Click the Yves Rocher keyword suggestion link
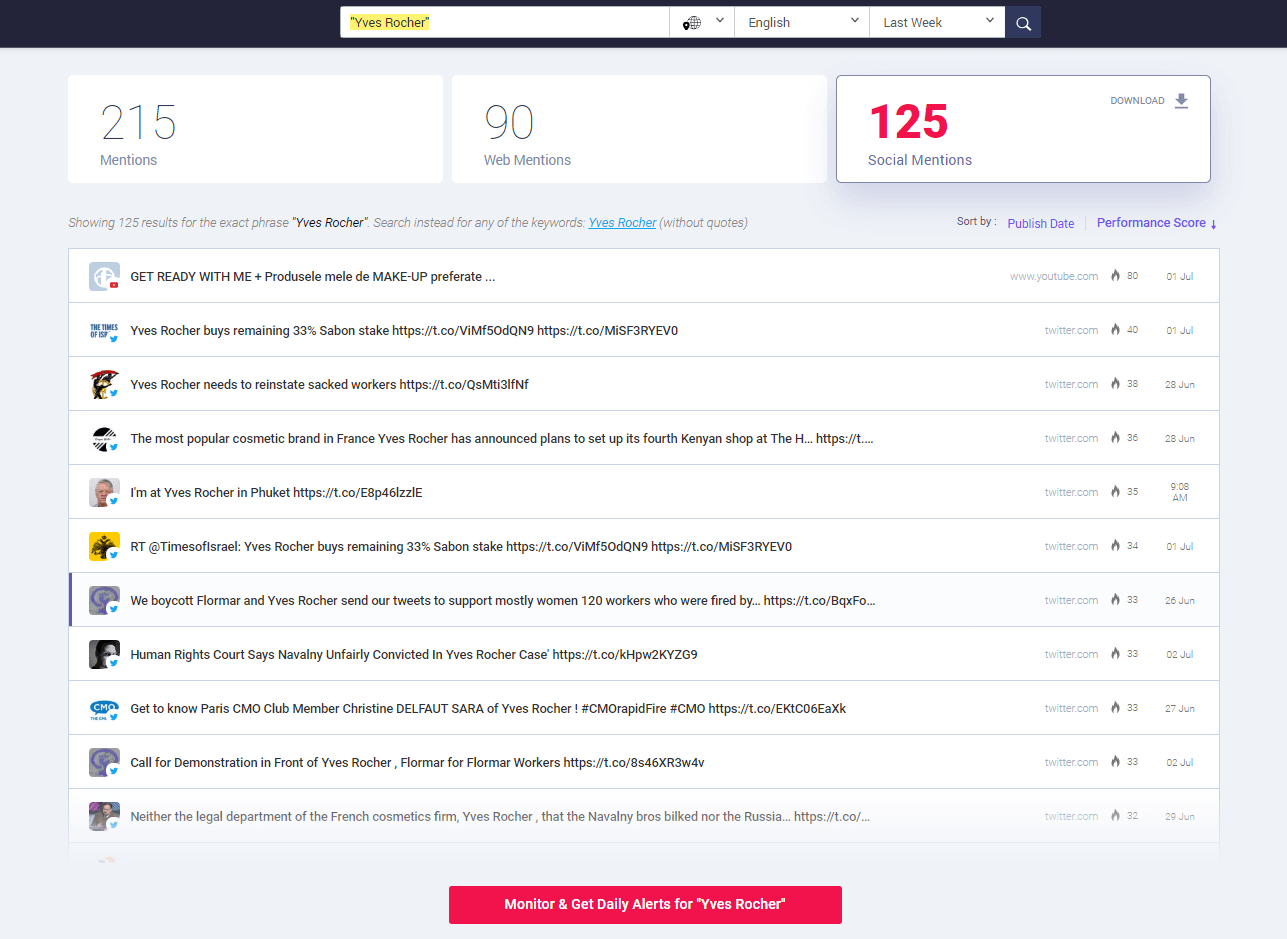The width and height of the screenshot is (1287, 939). (621, 222)
